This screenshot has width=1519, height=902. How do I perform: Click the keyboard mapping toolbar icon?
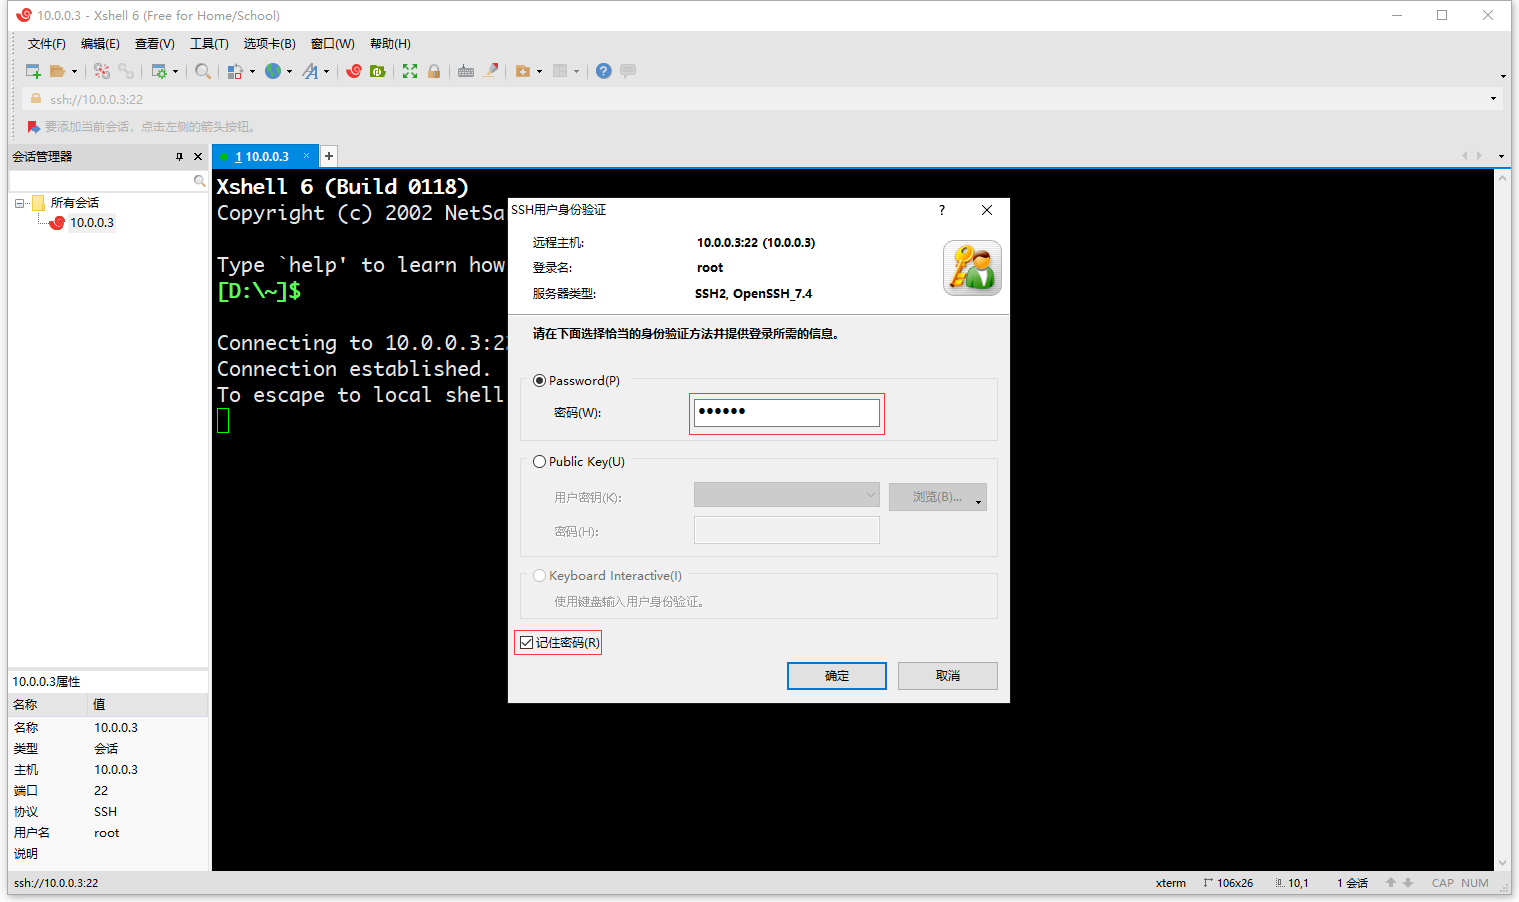(x=466, y=71)
